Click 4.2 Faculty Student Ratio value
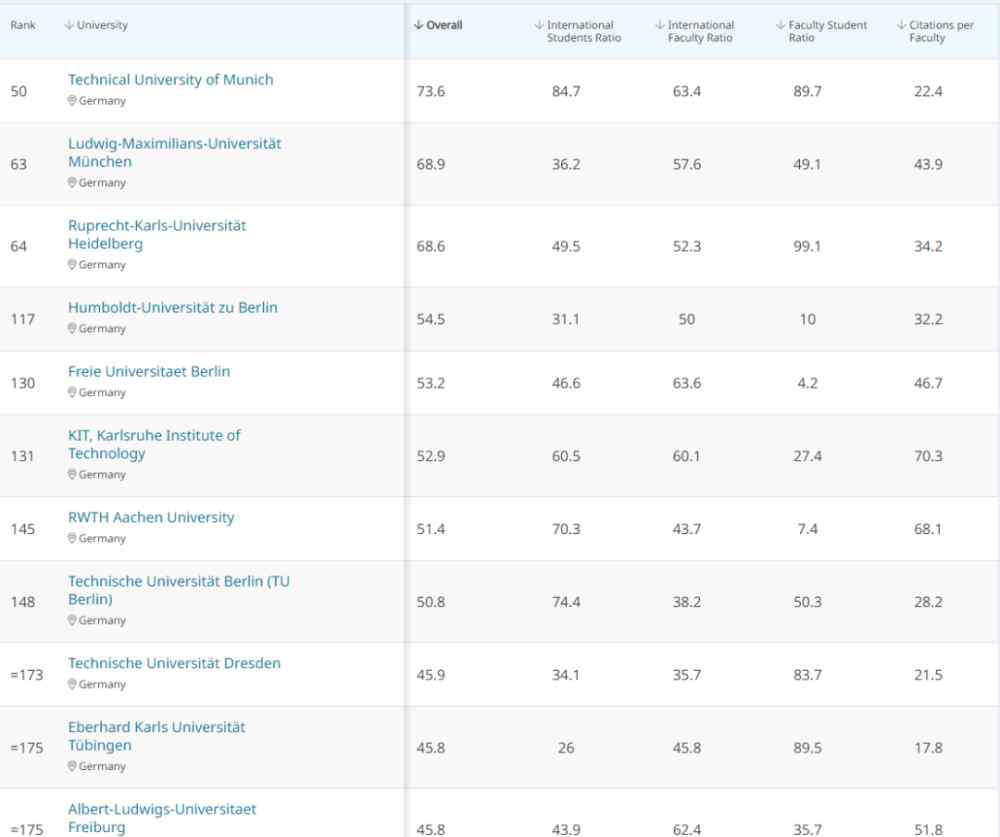Image resolution: width=1000 pixels, height=837 pixels. (x=807, y=383)
